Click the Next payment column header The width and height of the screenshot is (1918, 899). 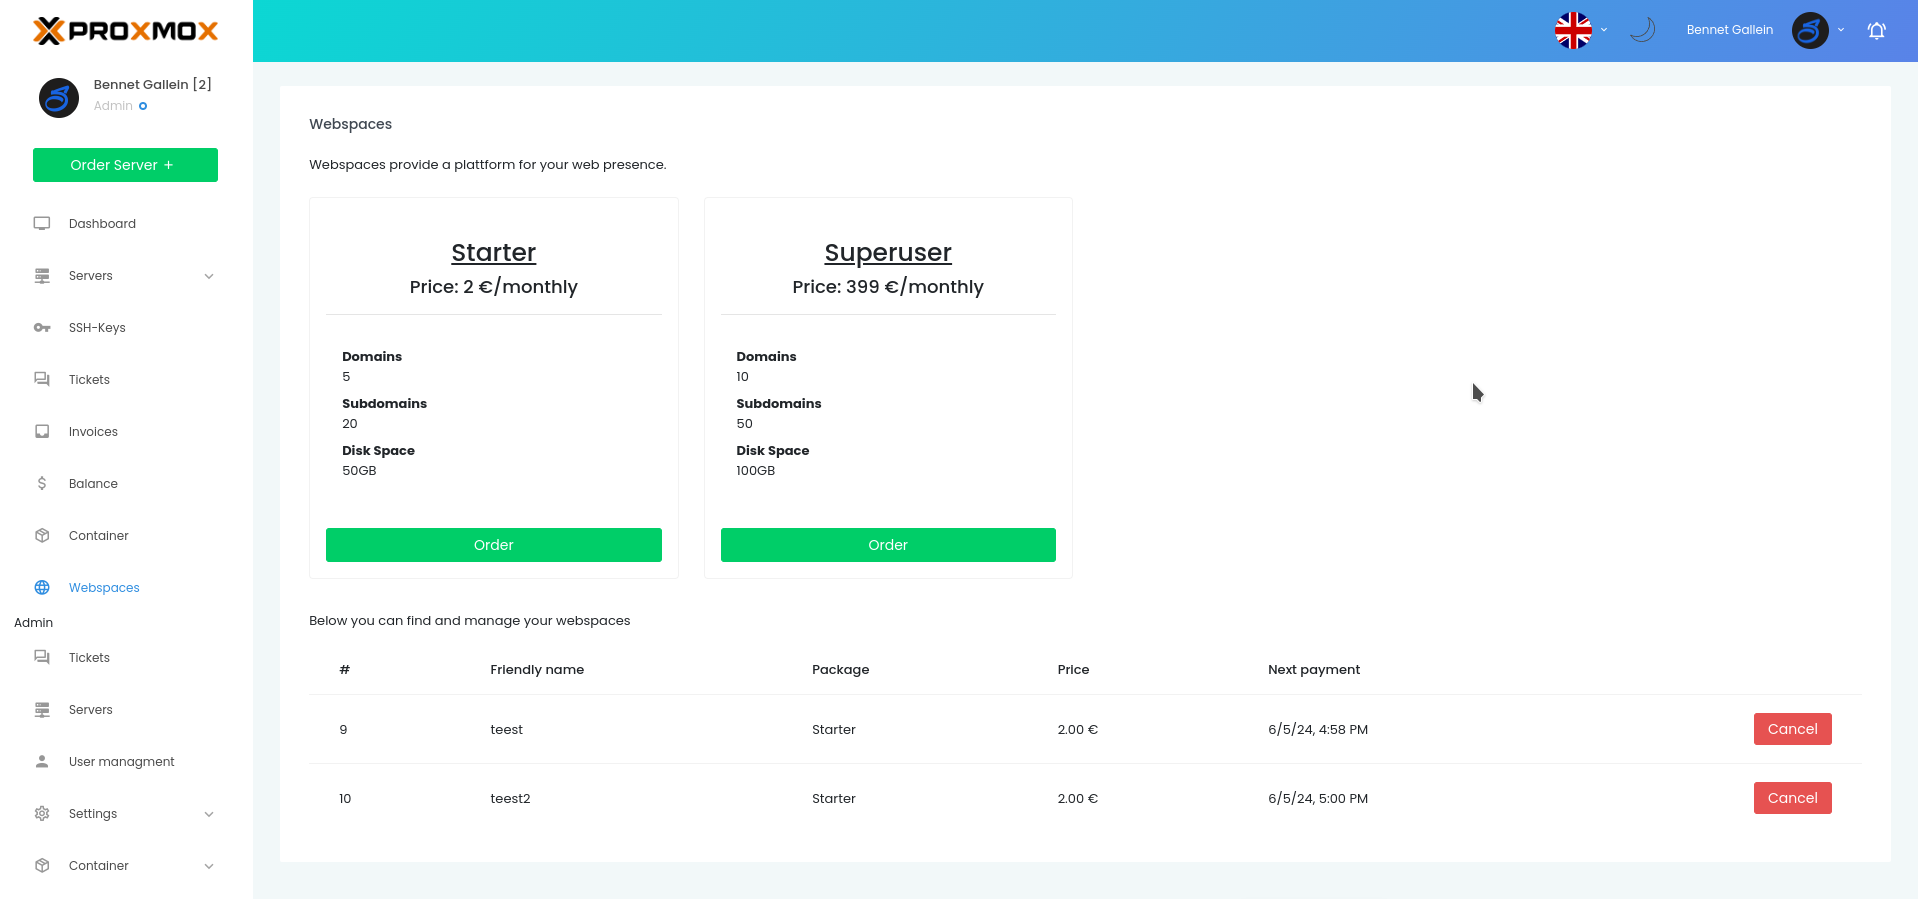click(1314, 670)
